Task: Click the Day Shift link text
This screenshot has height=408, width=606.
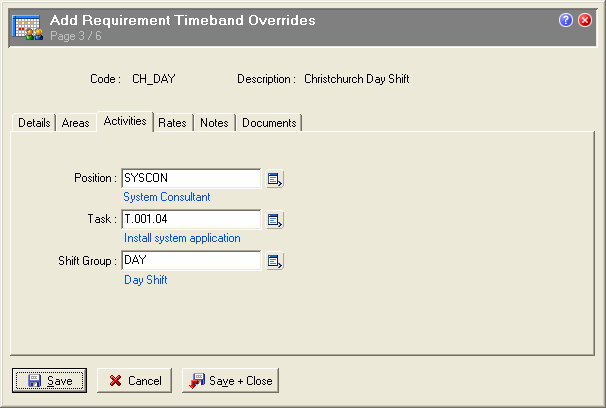Action: click(x=146, y=280)
